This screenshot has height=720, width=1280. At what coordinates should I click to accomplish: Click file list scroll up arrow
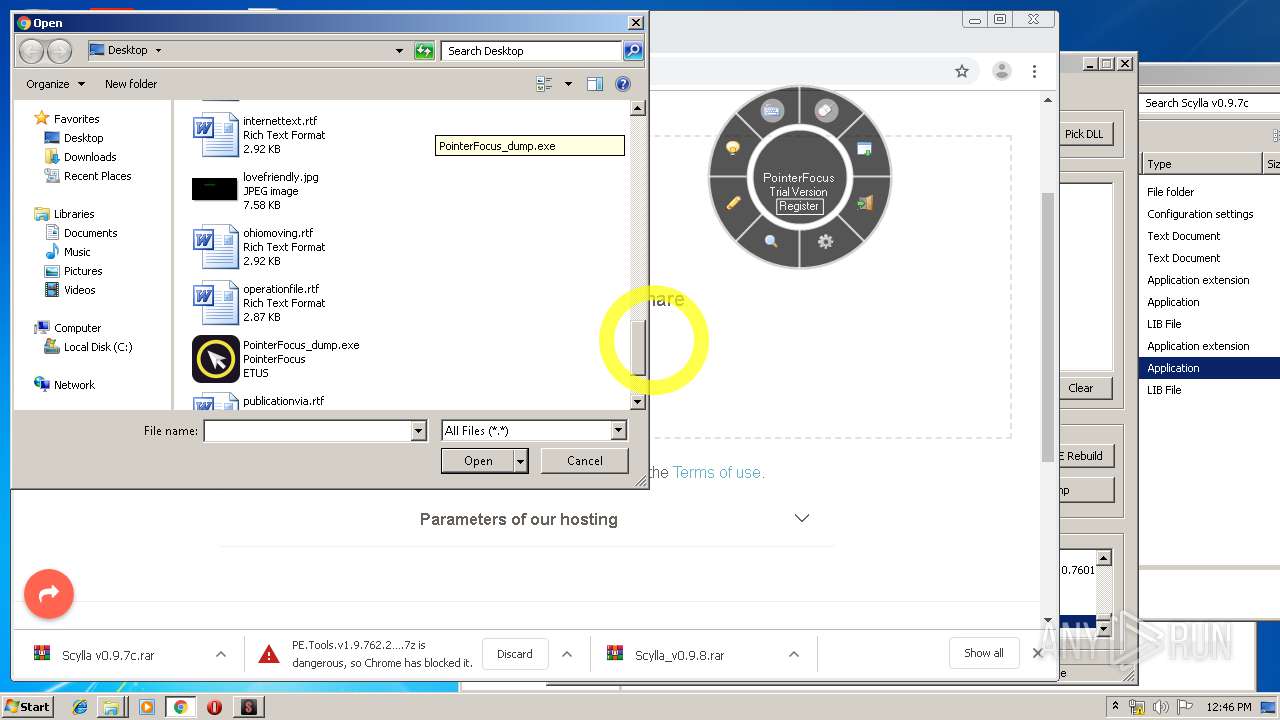(x=638, y=108)
